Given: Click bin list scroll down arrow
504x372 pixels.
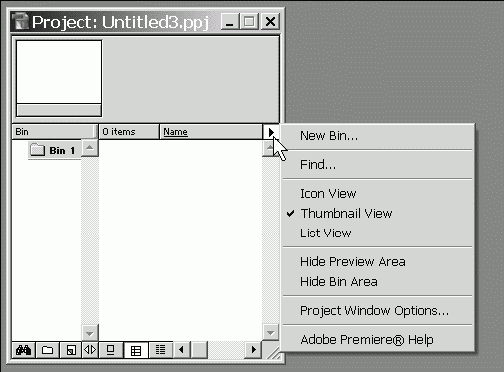Looking at the screenshot, I should click(90, 333).
